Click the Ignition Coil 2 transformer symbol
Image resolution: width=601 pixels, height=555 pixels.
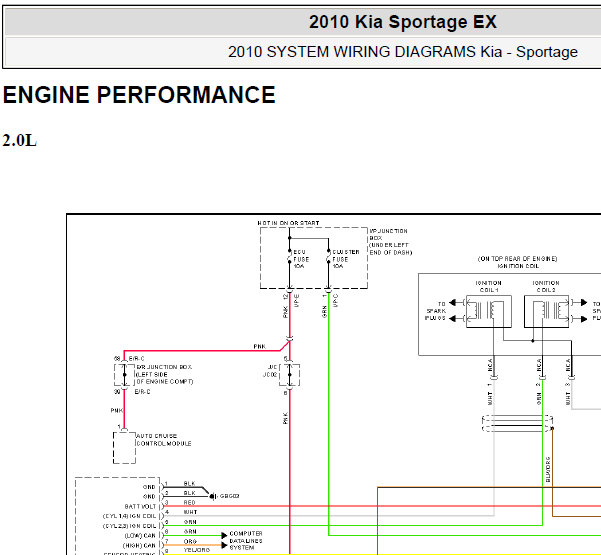pyautogui.click(x=546, y=311)
